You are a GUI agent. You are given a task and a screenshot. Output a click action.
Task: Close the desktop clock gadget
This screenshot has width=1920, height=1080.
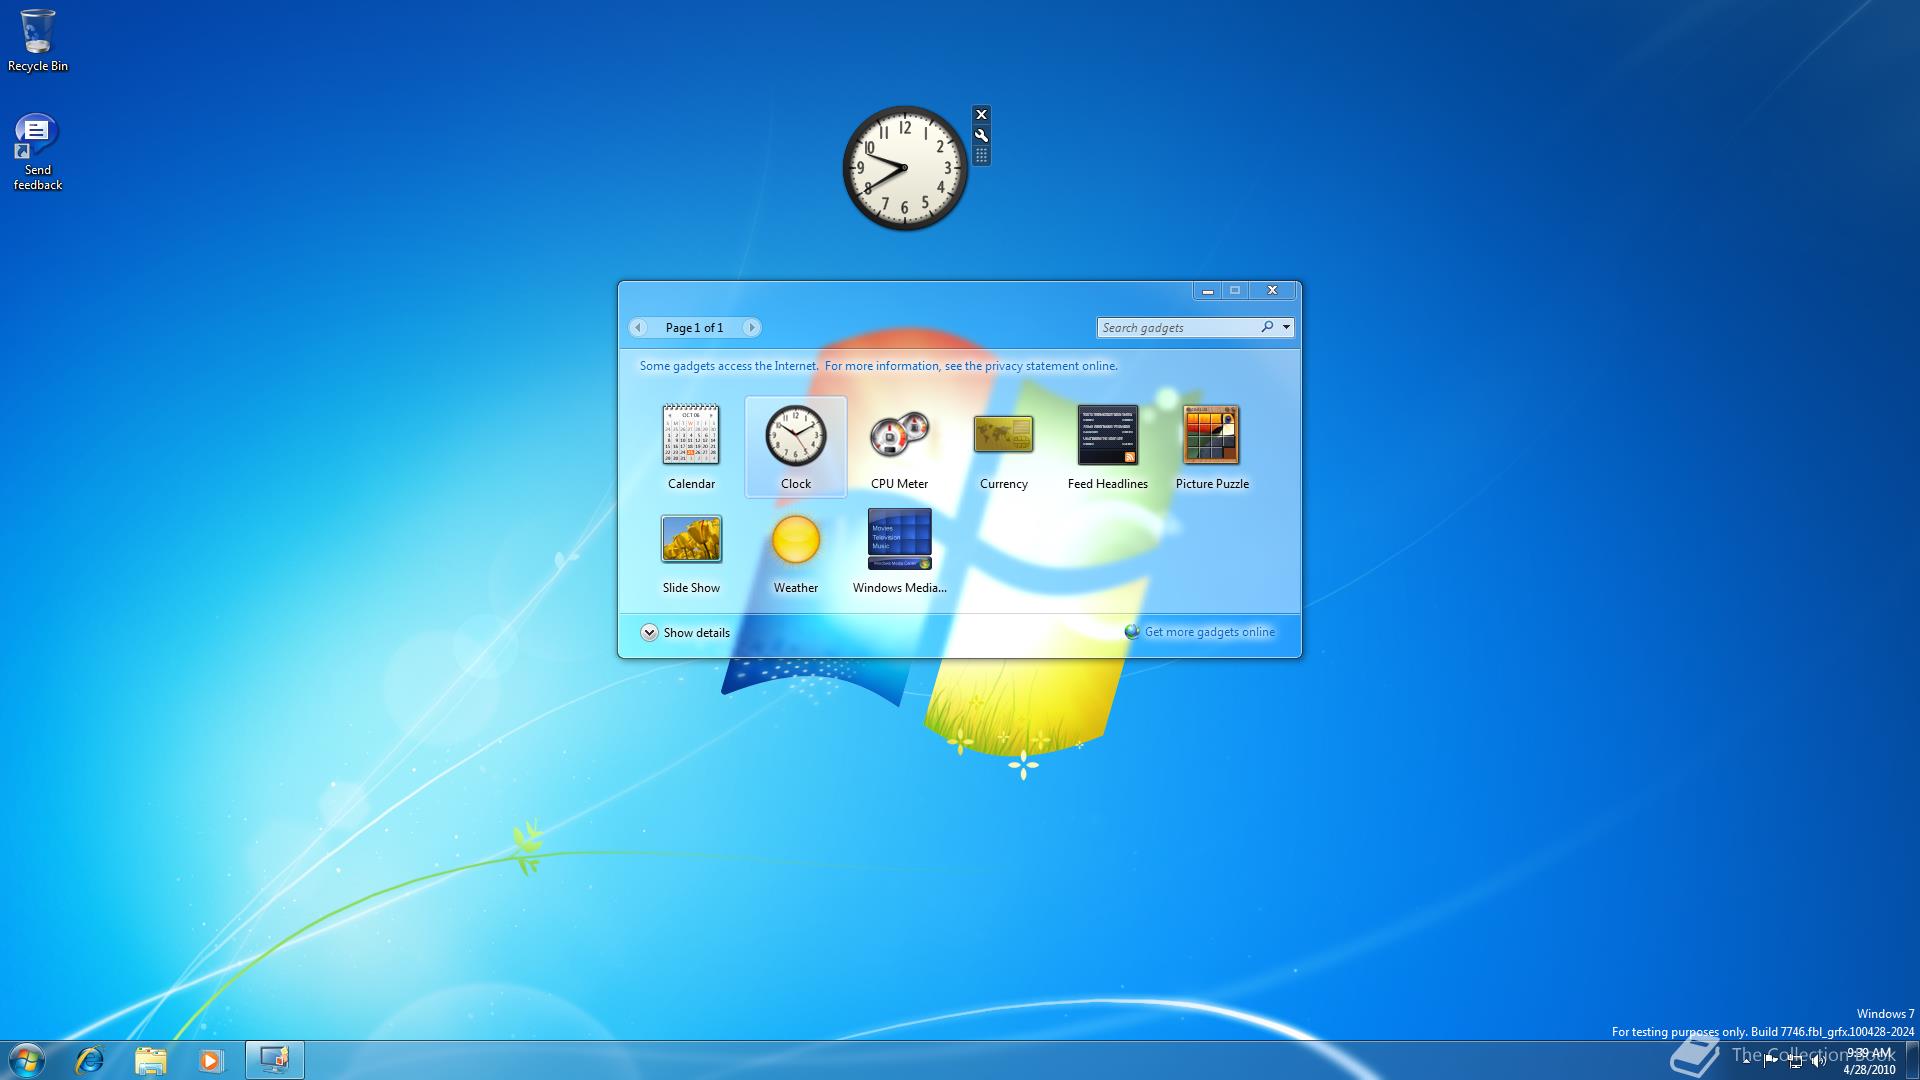tap(981, 115)
